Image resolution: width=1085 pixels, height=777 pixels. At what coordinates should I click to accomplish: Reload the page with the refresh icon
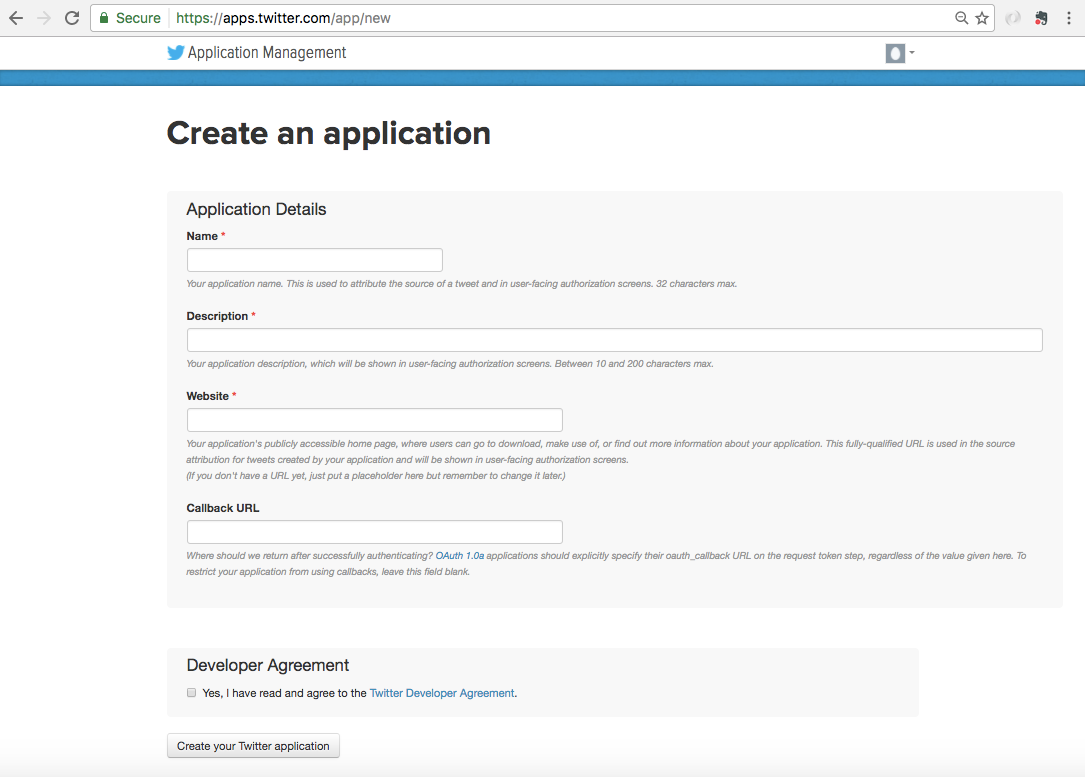coord(71,18)
